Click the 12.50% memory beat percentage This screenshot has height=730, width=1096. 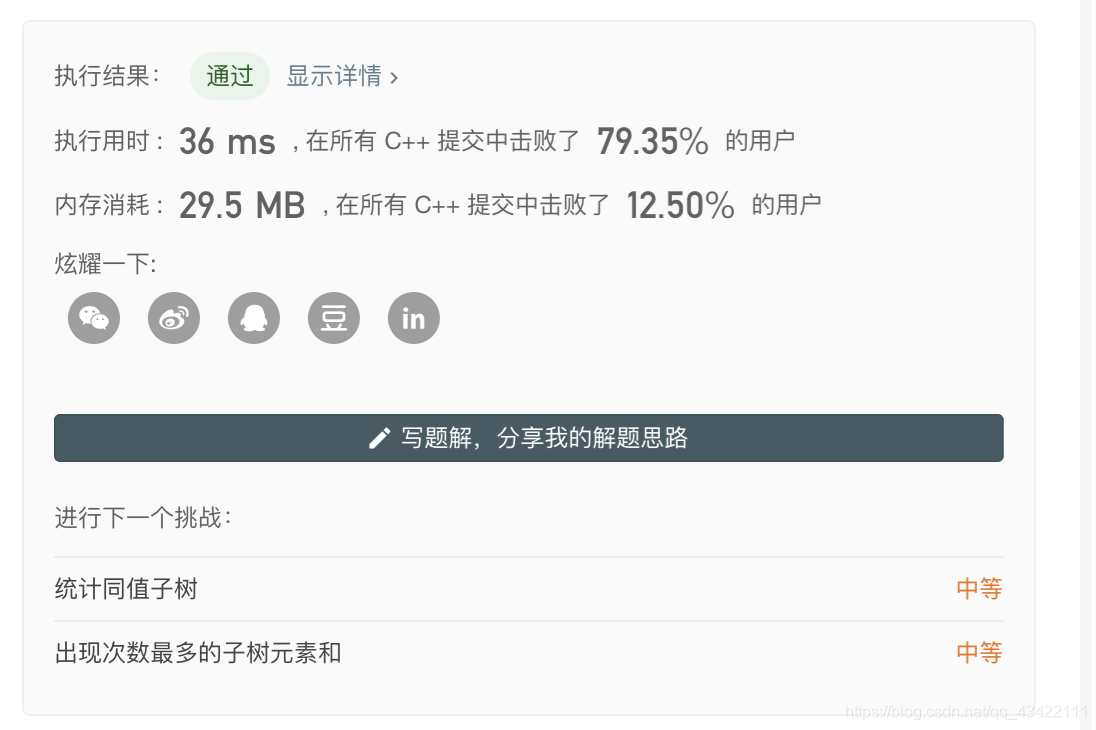[679, 205]
